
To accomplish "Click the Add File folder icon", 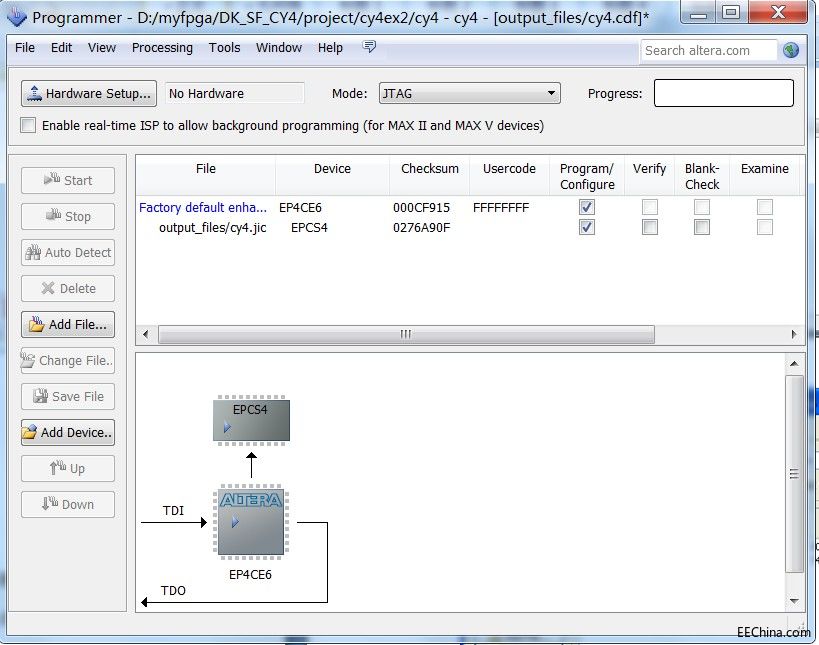I will click(x=37, y=324).
